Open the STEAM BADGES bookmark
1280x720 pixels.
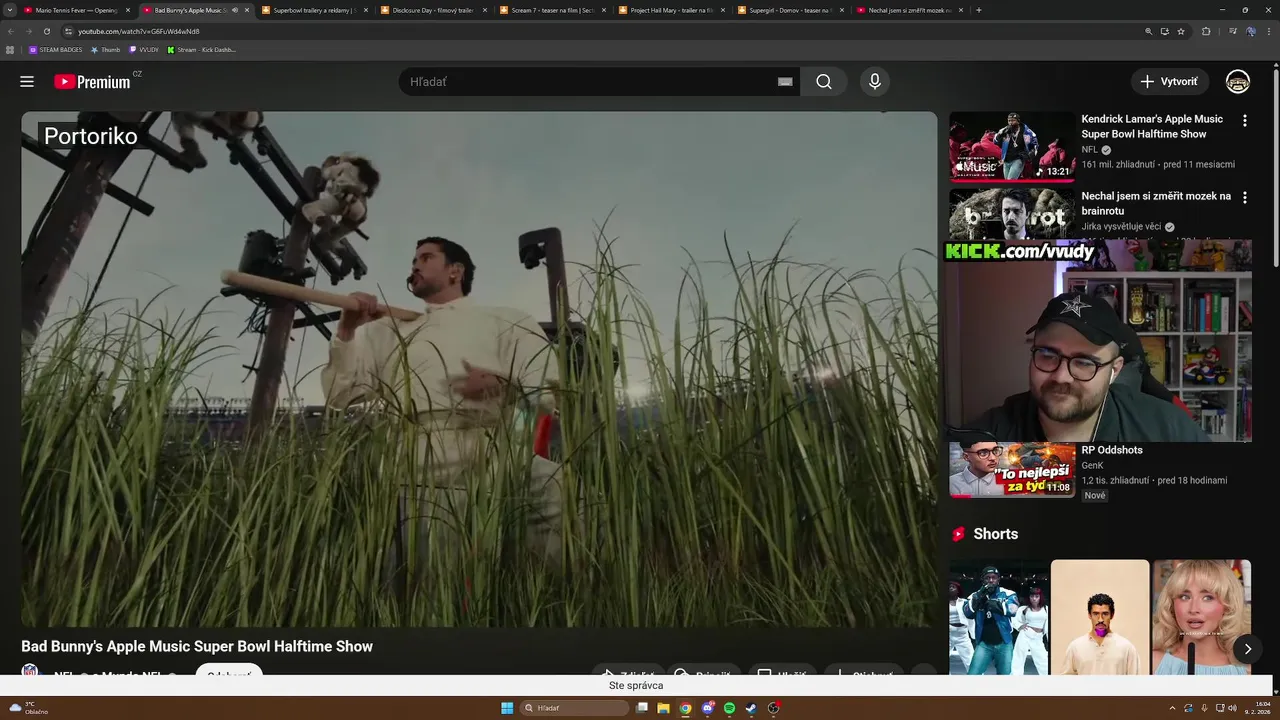point(55,50)
